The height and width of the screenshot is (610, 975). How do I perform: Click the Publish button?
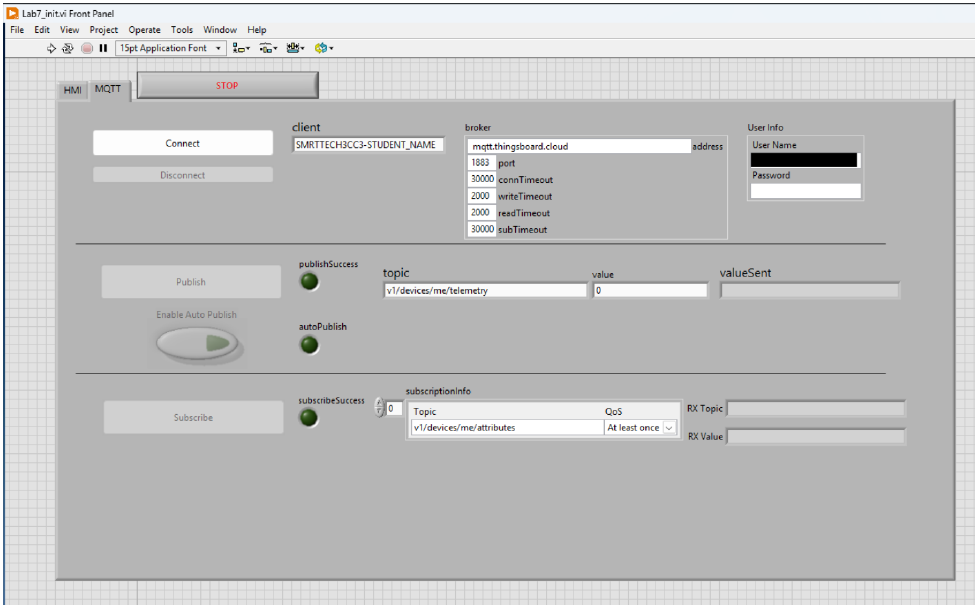[x=191, y=282]
